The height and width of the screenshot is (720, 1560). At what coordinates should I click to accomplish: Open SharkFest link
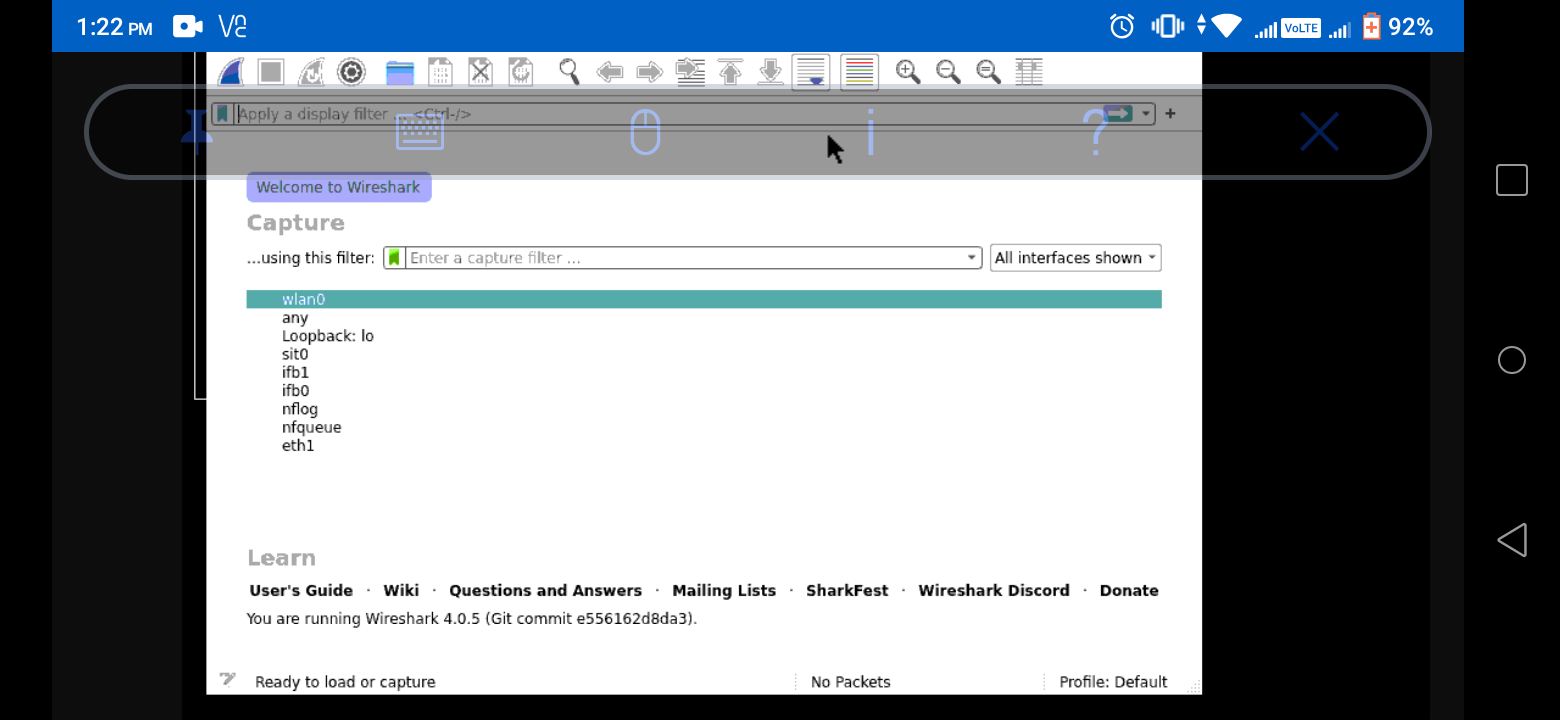point(847,591)
